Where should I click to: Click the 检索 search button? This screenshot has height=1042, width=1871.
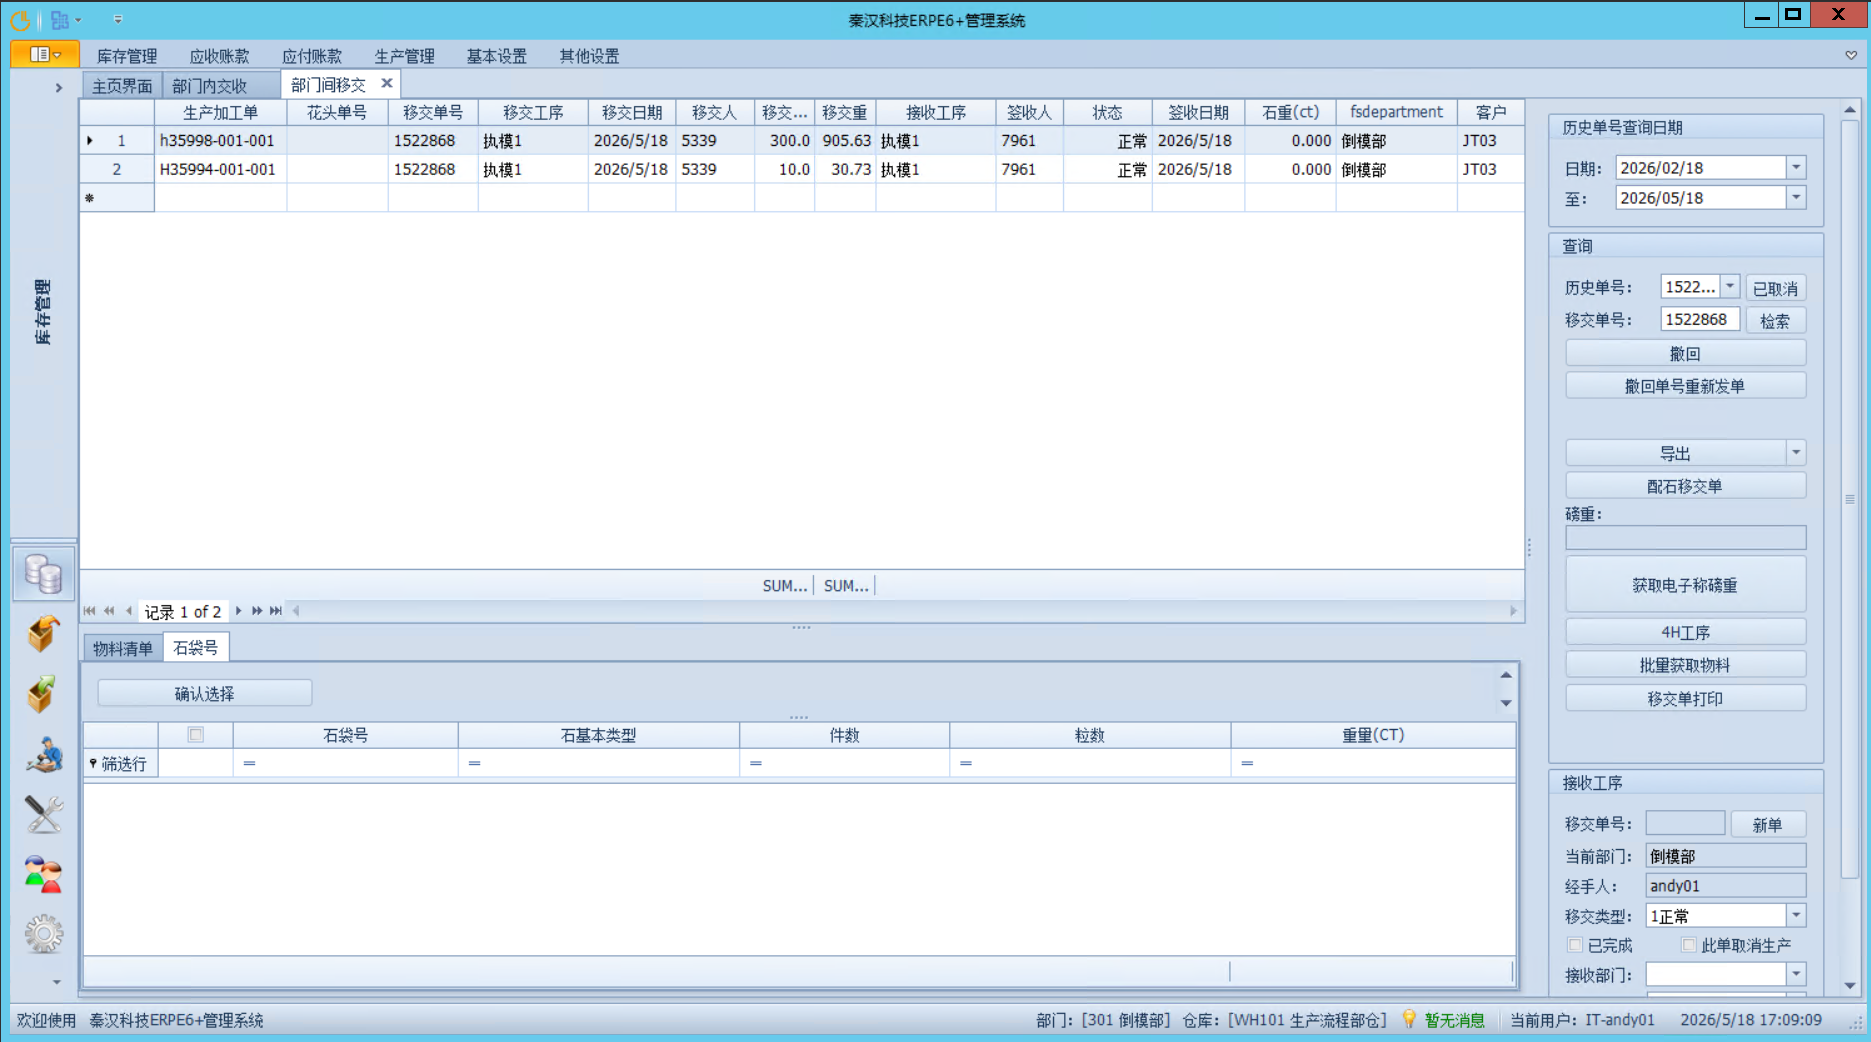[x=1775, y=321]
